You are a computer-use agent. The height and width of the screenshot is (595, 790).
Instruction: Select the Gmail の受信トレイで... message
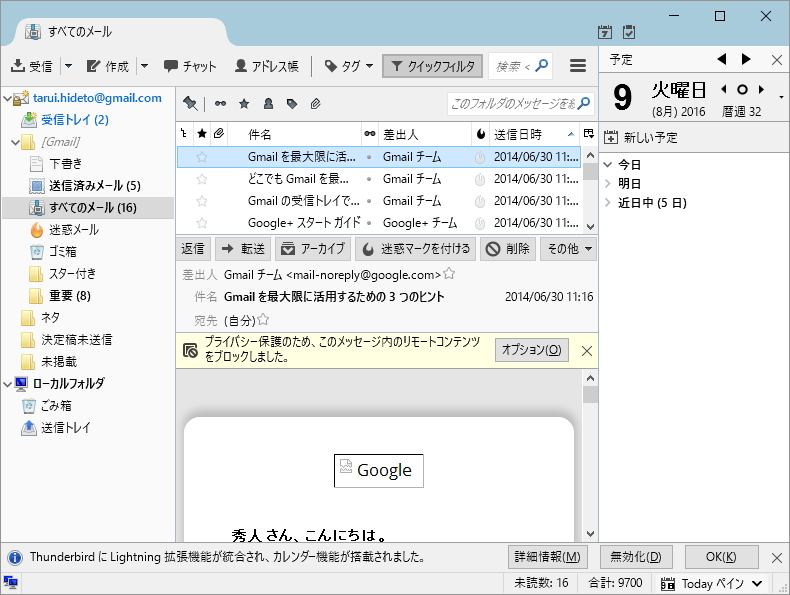point(379,201)
